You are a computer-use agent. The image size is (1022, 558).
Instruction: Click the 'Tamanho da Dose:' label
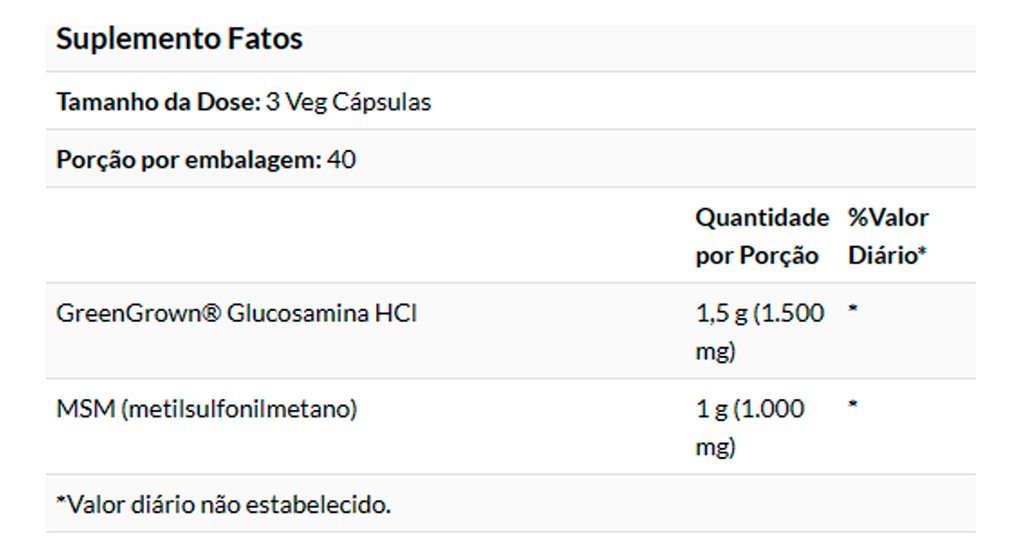tap(158, 102)
